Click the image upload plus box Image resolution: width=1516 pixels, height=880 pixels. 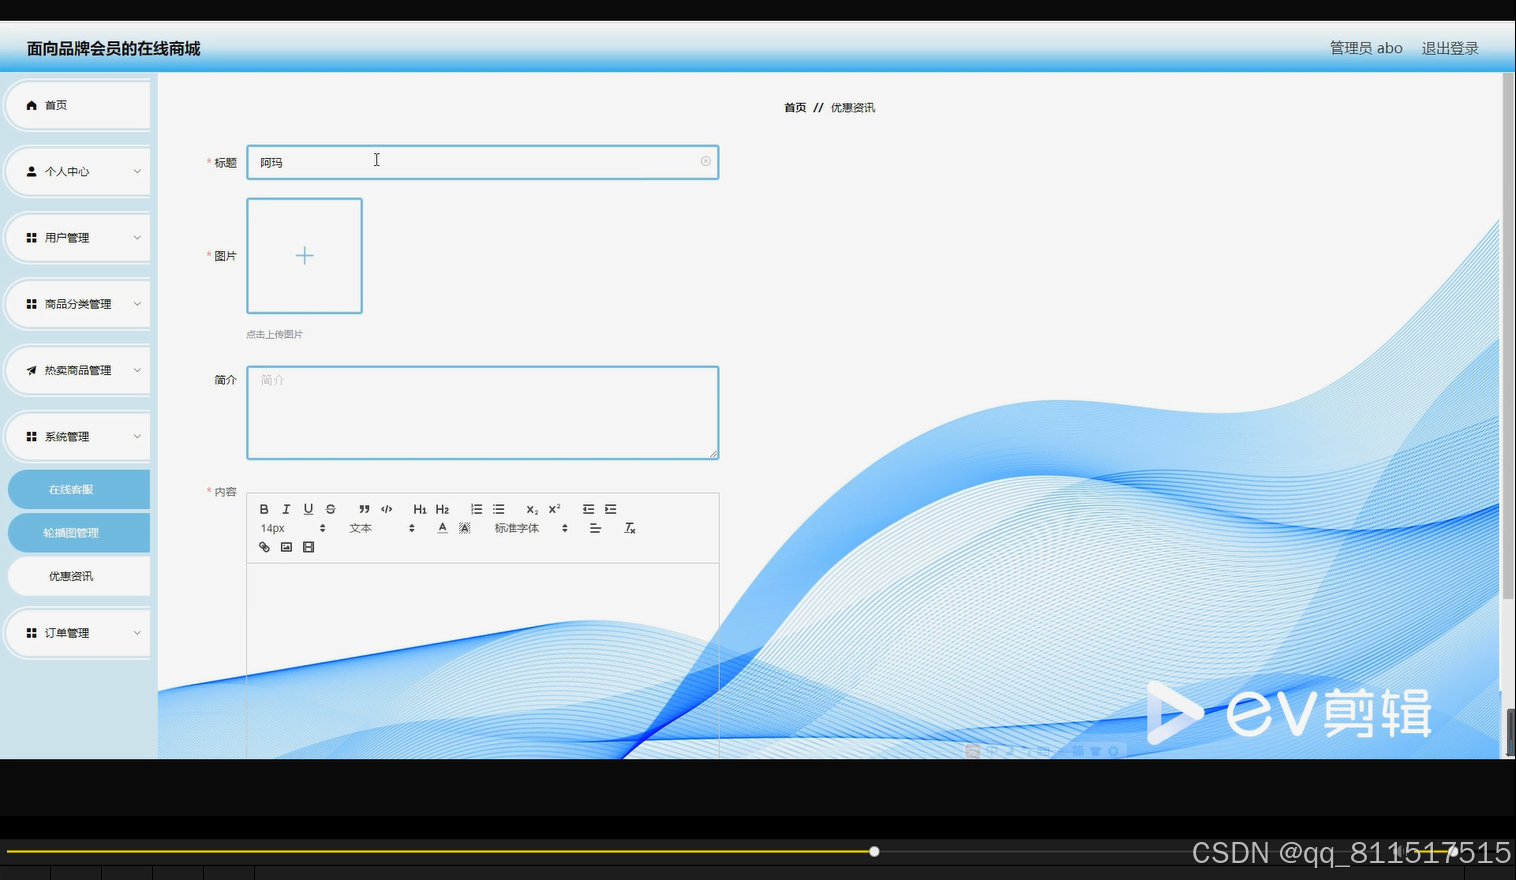[305, 256]
